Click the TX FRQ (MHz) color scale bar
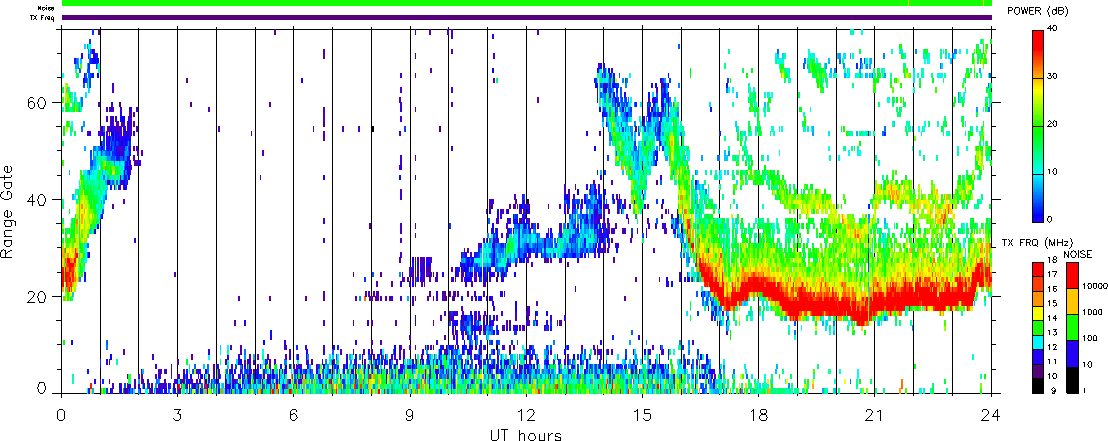Viewport: 1108px width, 441px height. [1037, 327]
